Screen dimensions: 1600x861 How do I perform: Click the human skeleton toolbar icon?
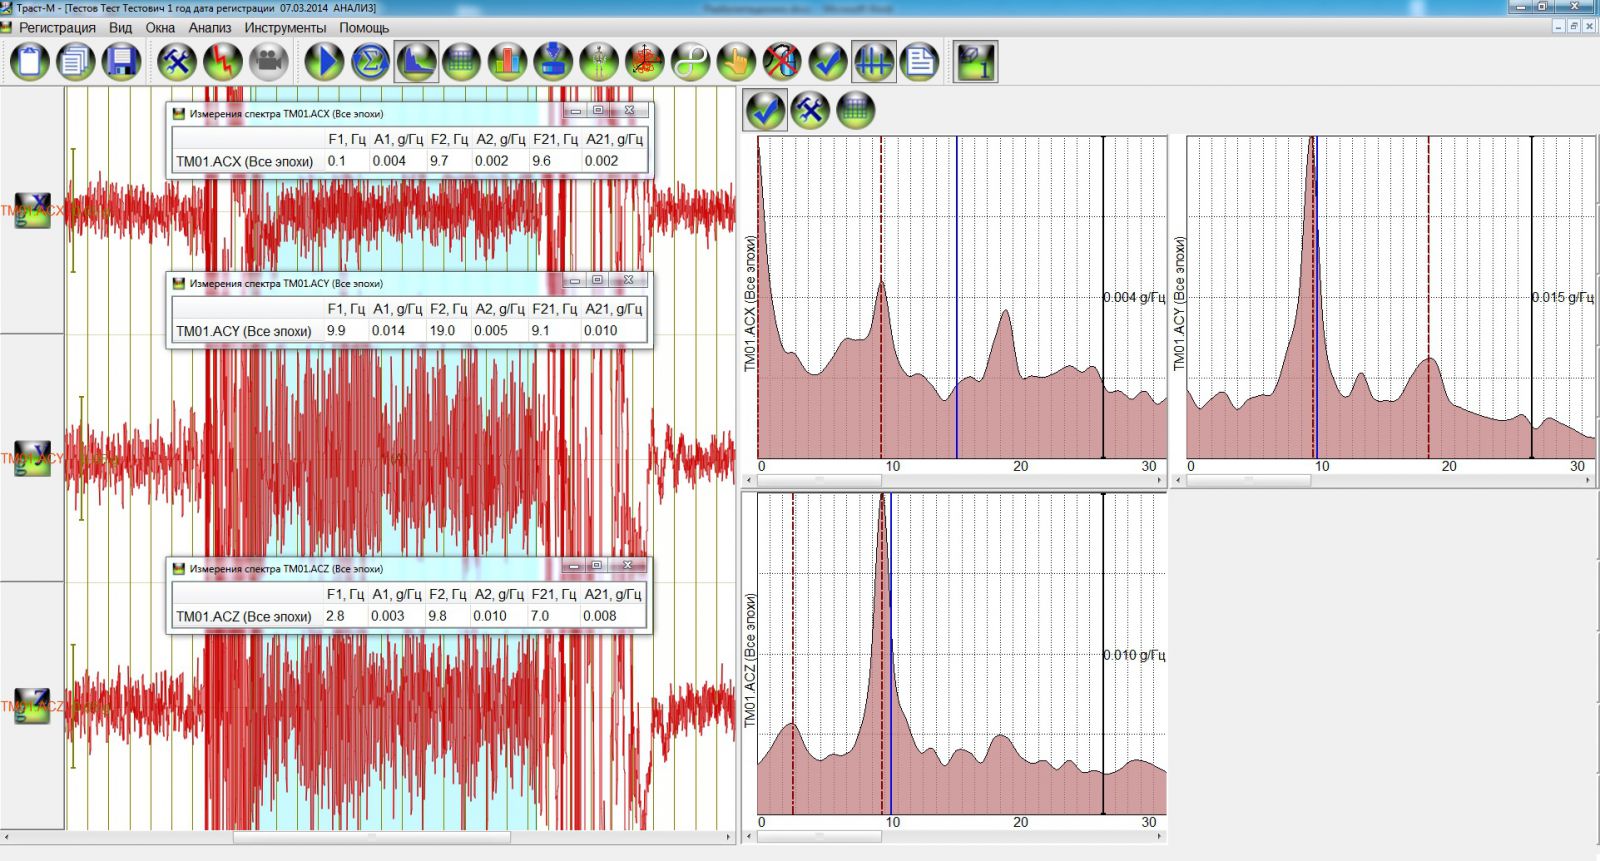598,62
